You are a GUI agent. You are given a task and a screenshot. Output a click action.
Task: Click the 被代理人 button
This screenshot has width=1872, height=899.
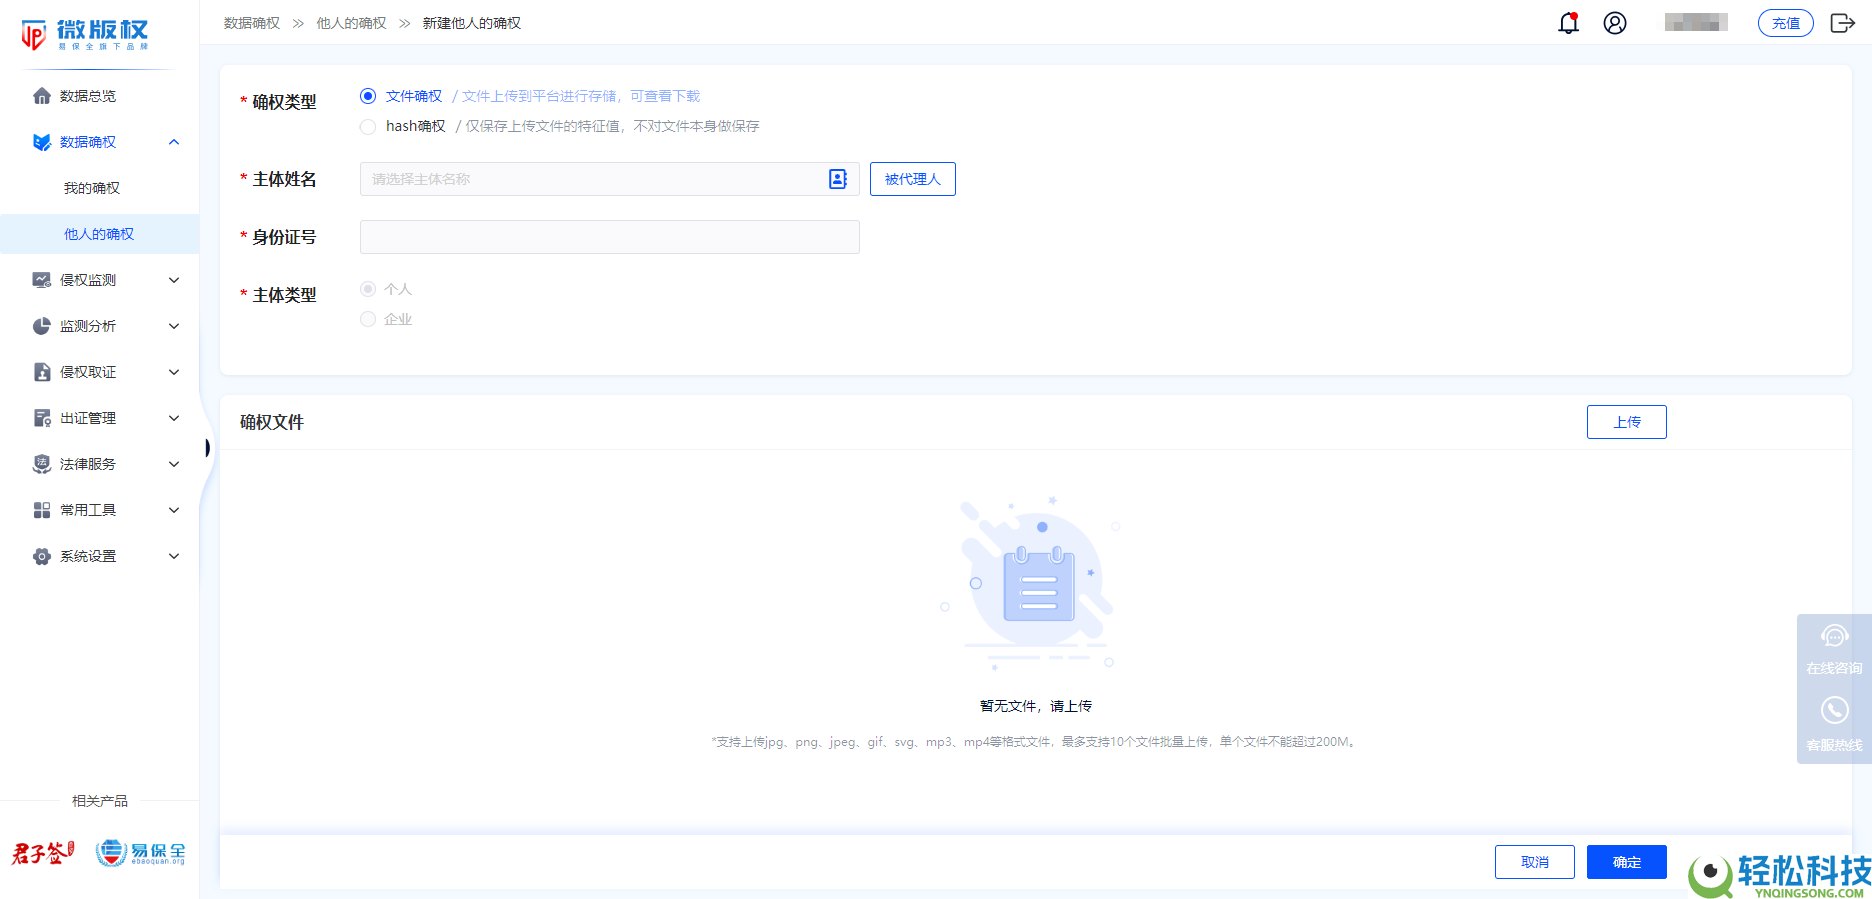pyautogui.click(x=912, y=179)
